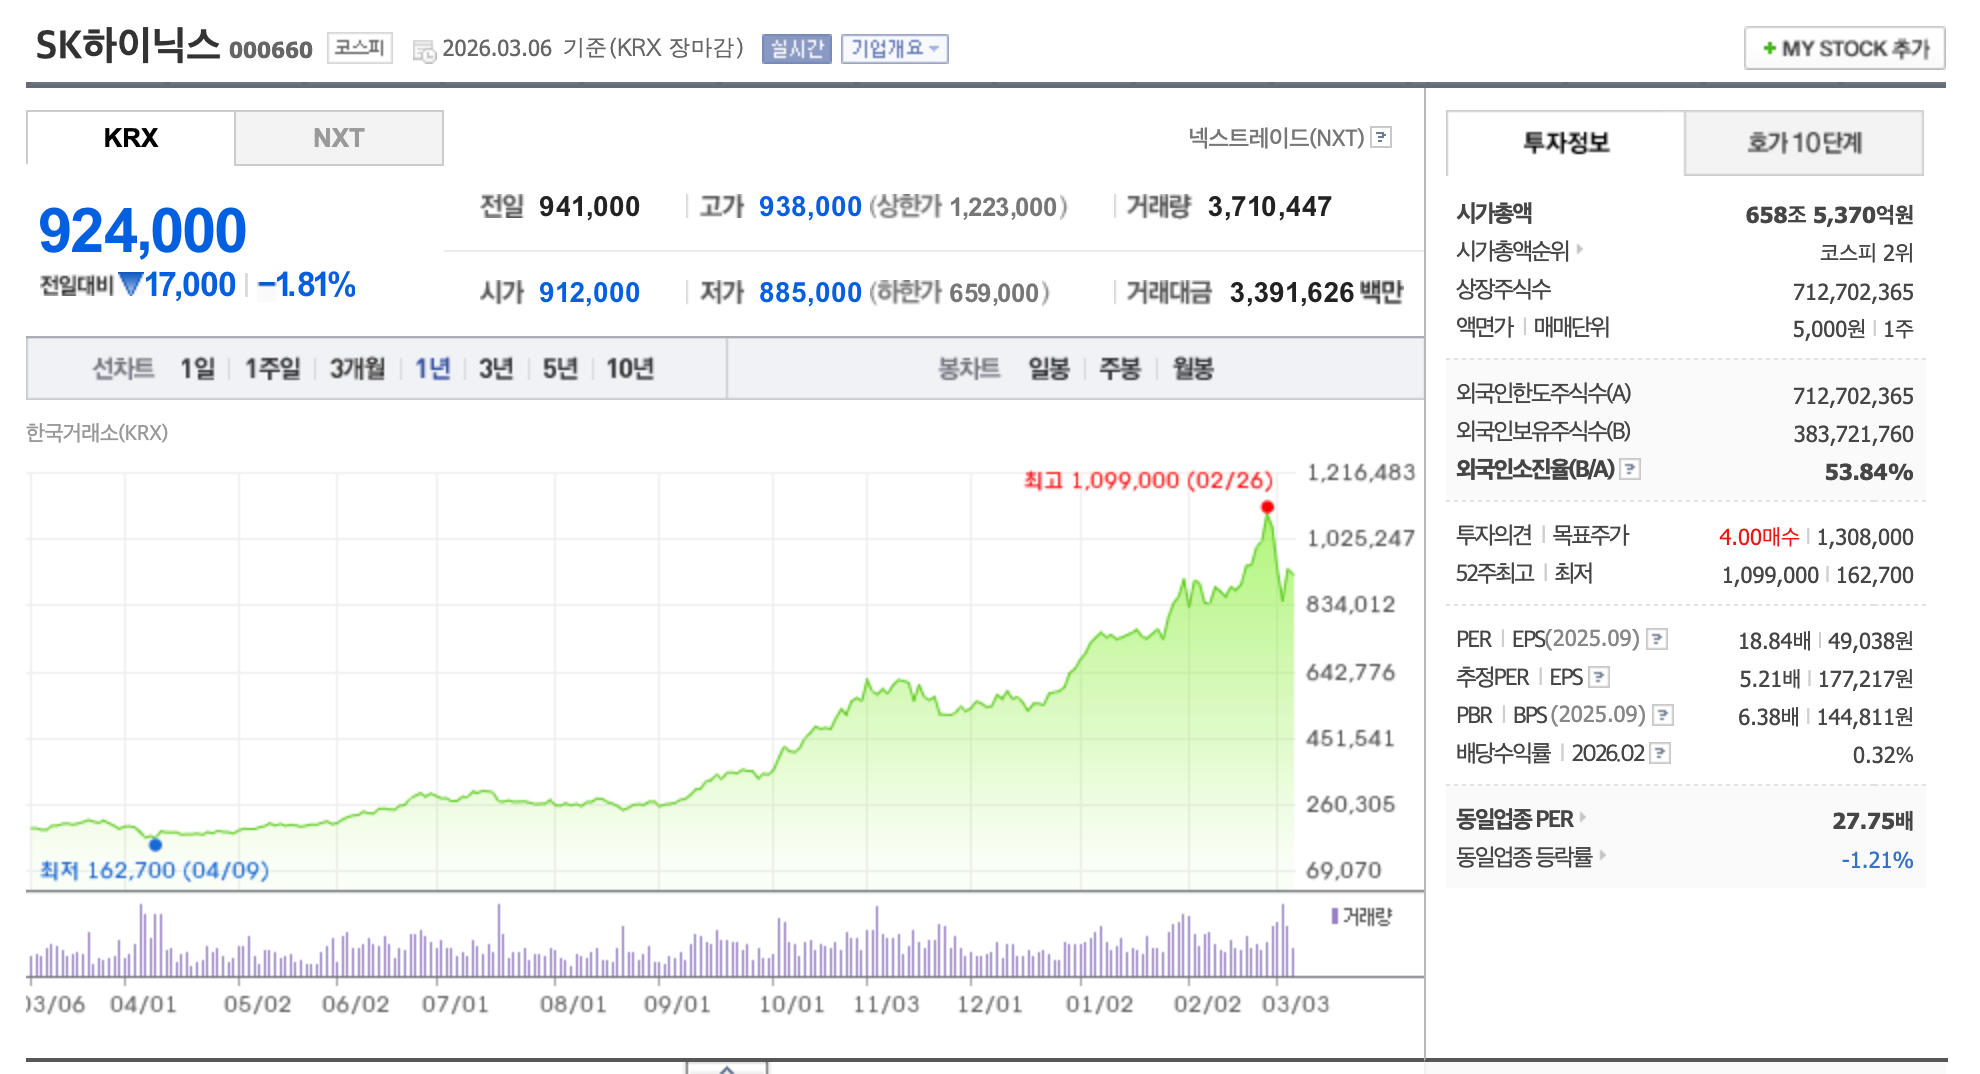Open the 기업개요 dropdown
This screenshot has width=1980, height=1074.
pyautogui.click(x=895, y=48)
